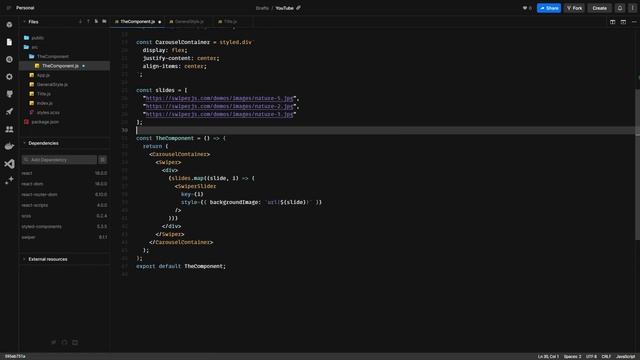Screen dimensions: 640x360
Task: Click the hamburger menu beside Personal
Action: click(9, 8)
